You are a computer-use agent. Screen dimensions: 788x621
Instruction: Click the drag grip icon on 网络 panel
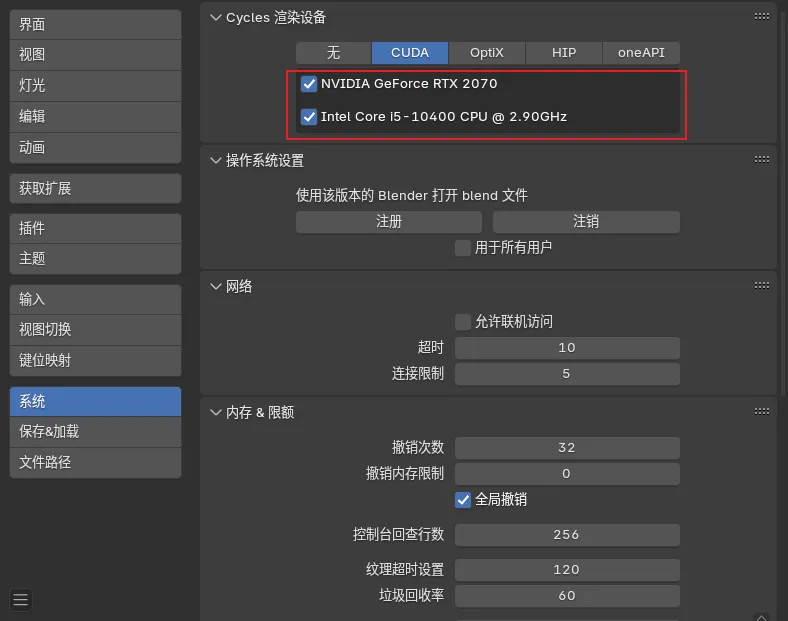click(762, 286)
